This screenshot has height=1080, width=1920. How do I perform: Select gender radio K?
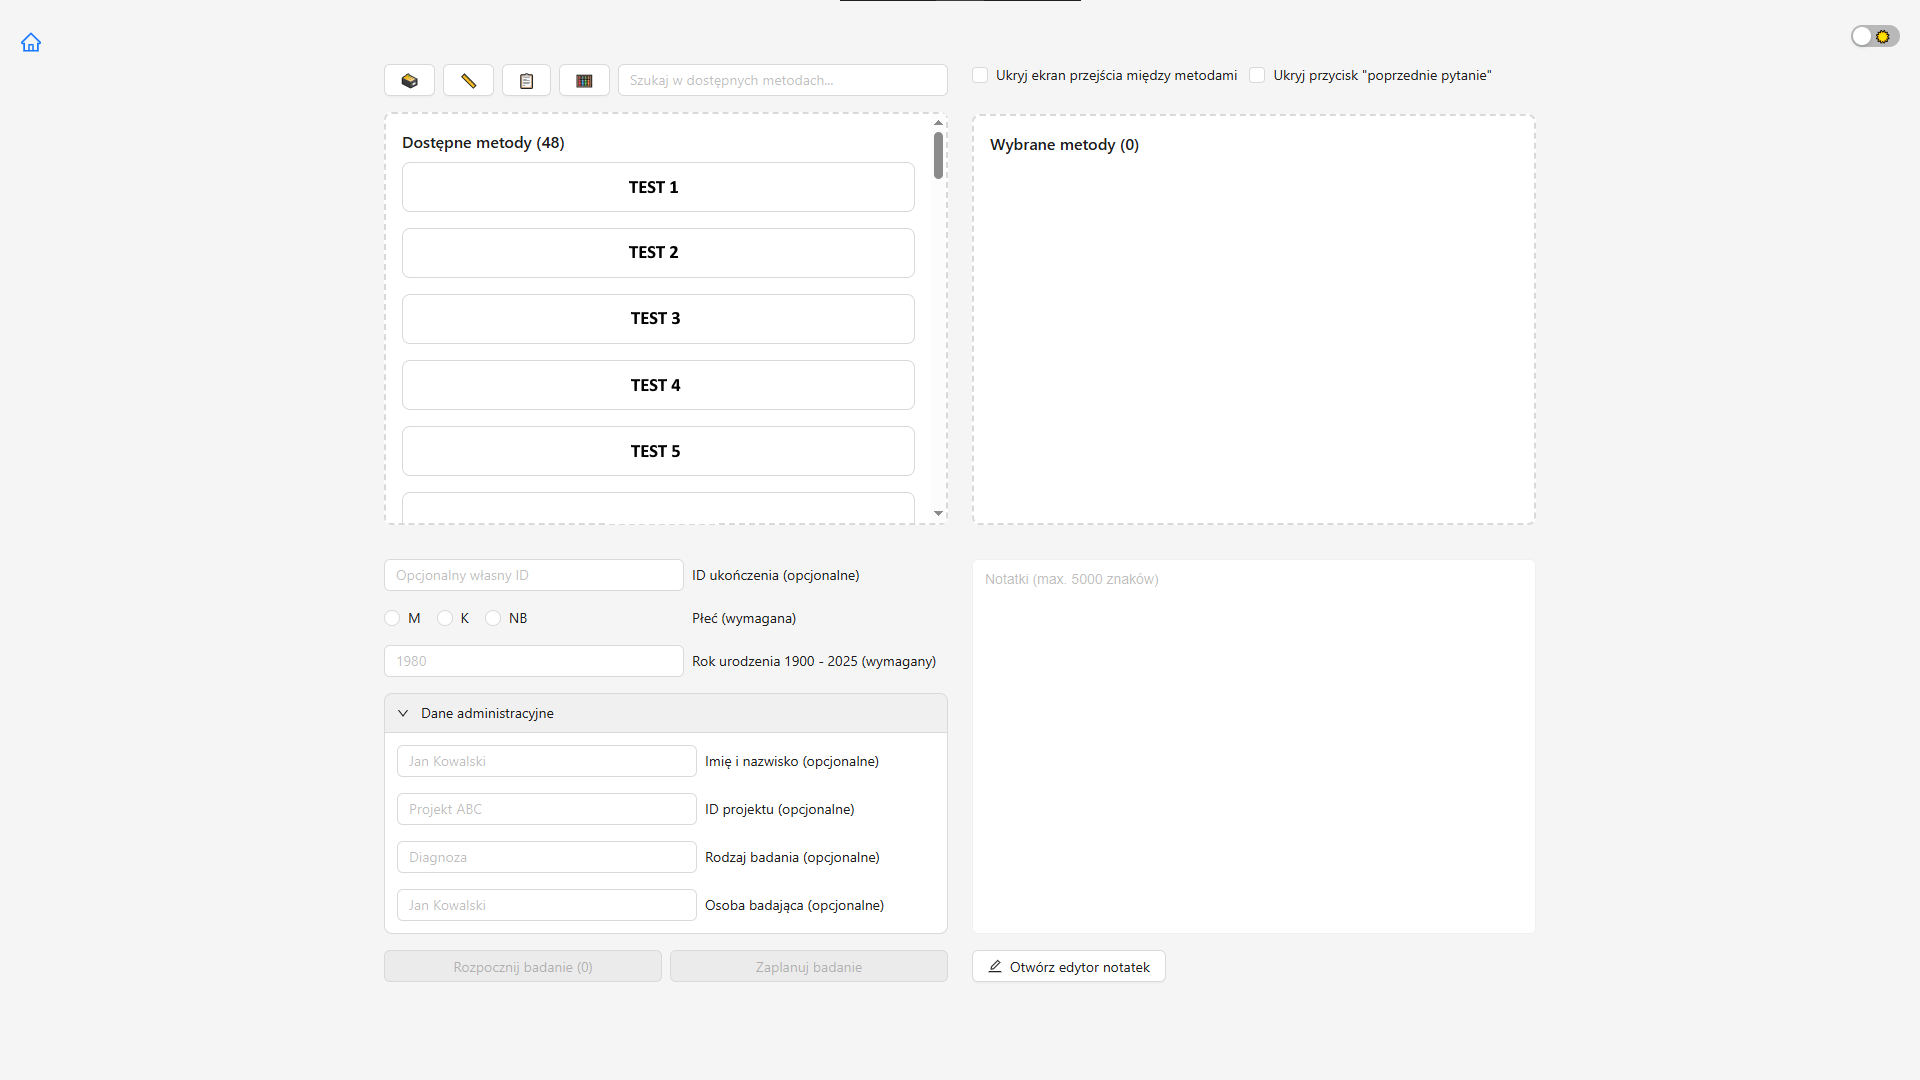click(445, 618)
